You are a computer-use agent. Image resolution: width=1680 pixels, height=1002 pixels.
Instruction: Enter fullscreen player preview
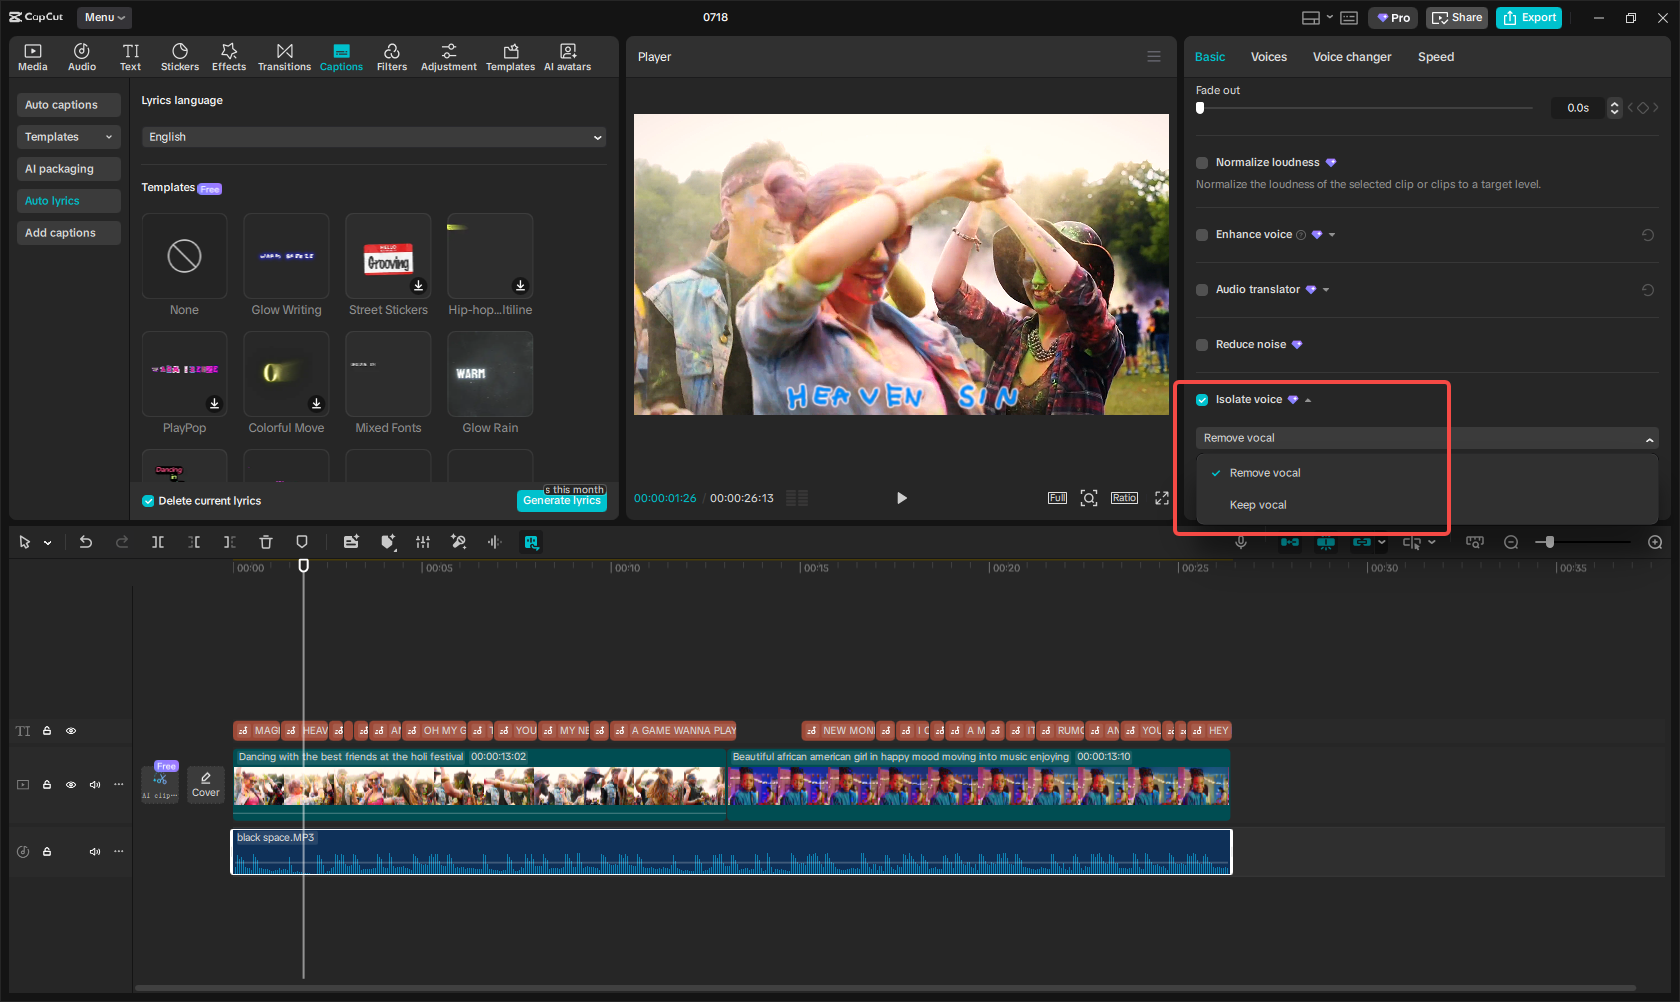[x=1162, y=498]
